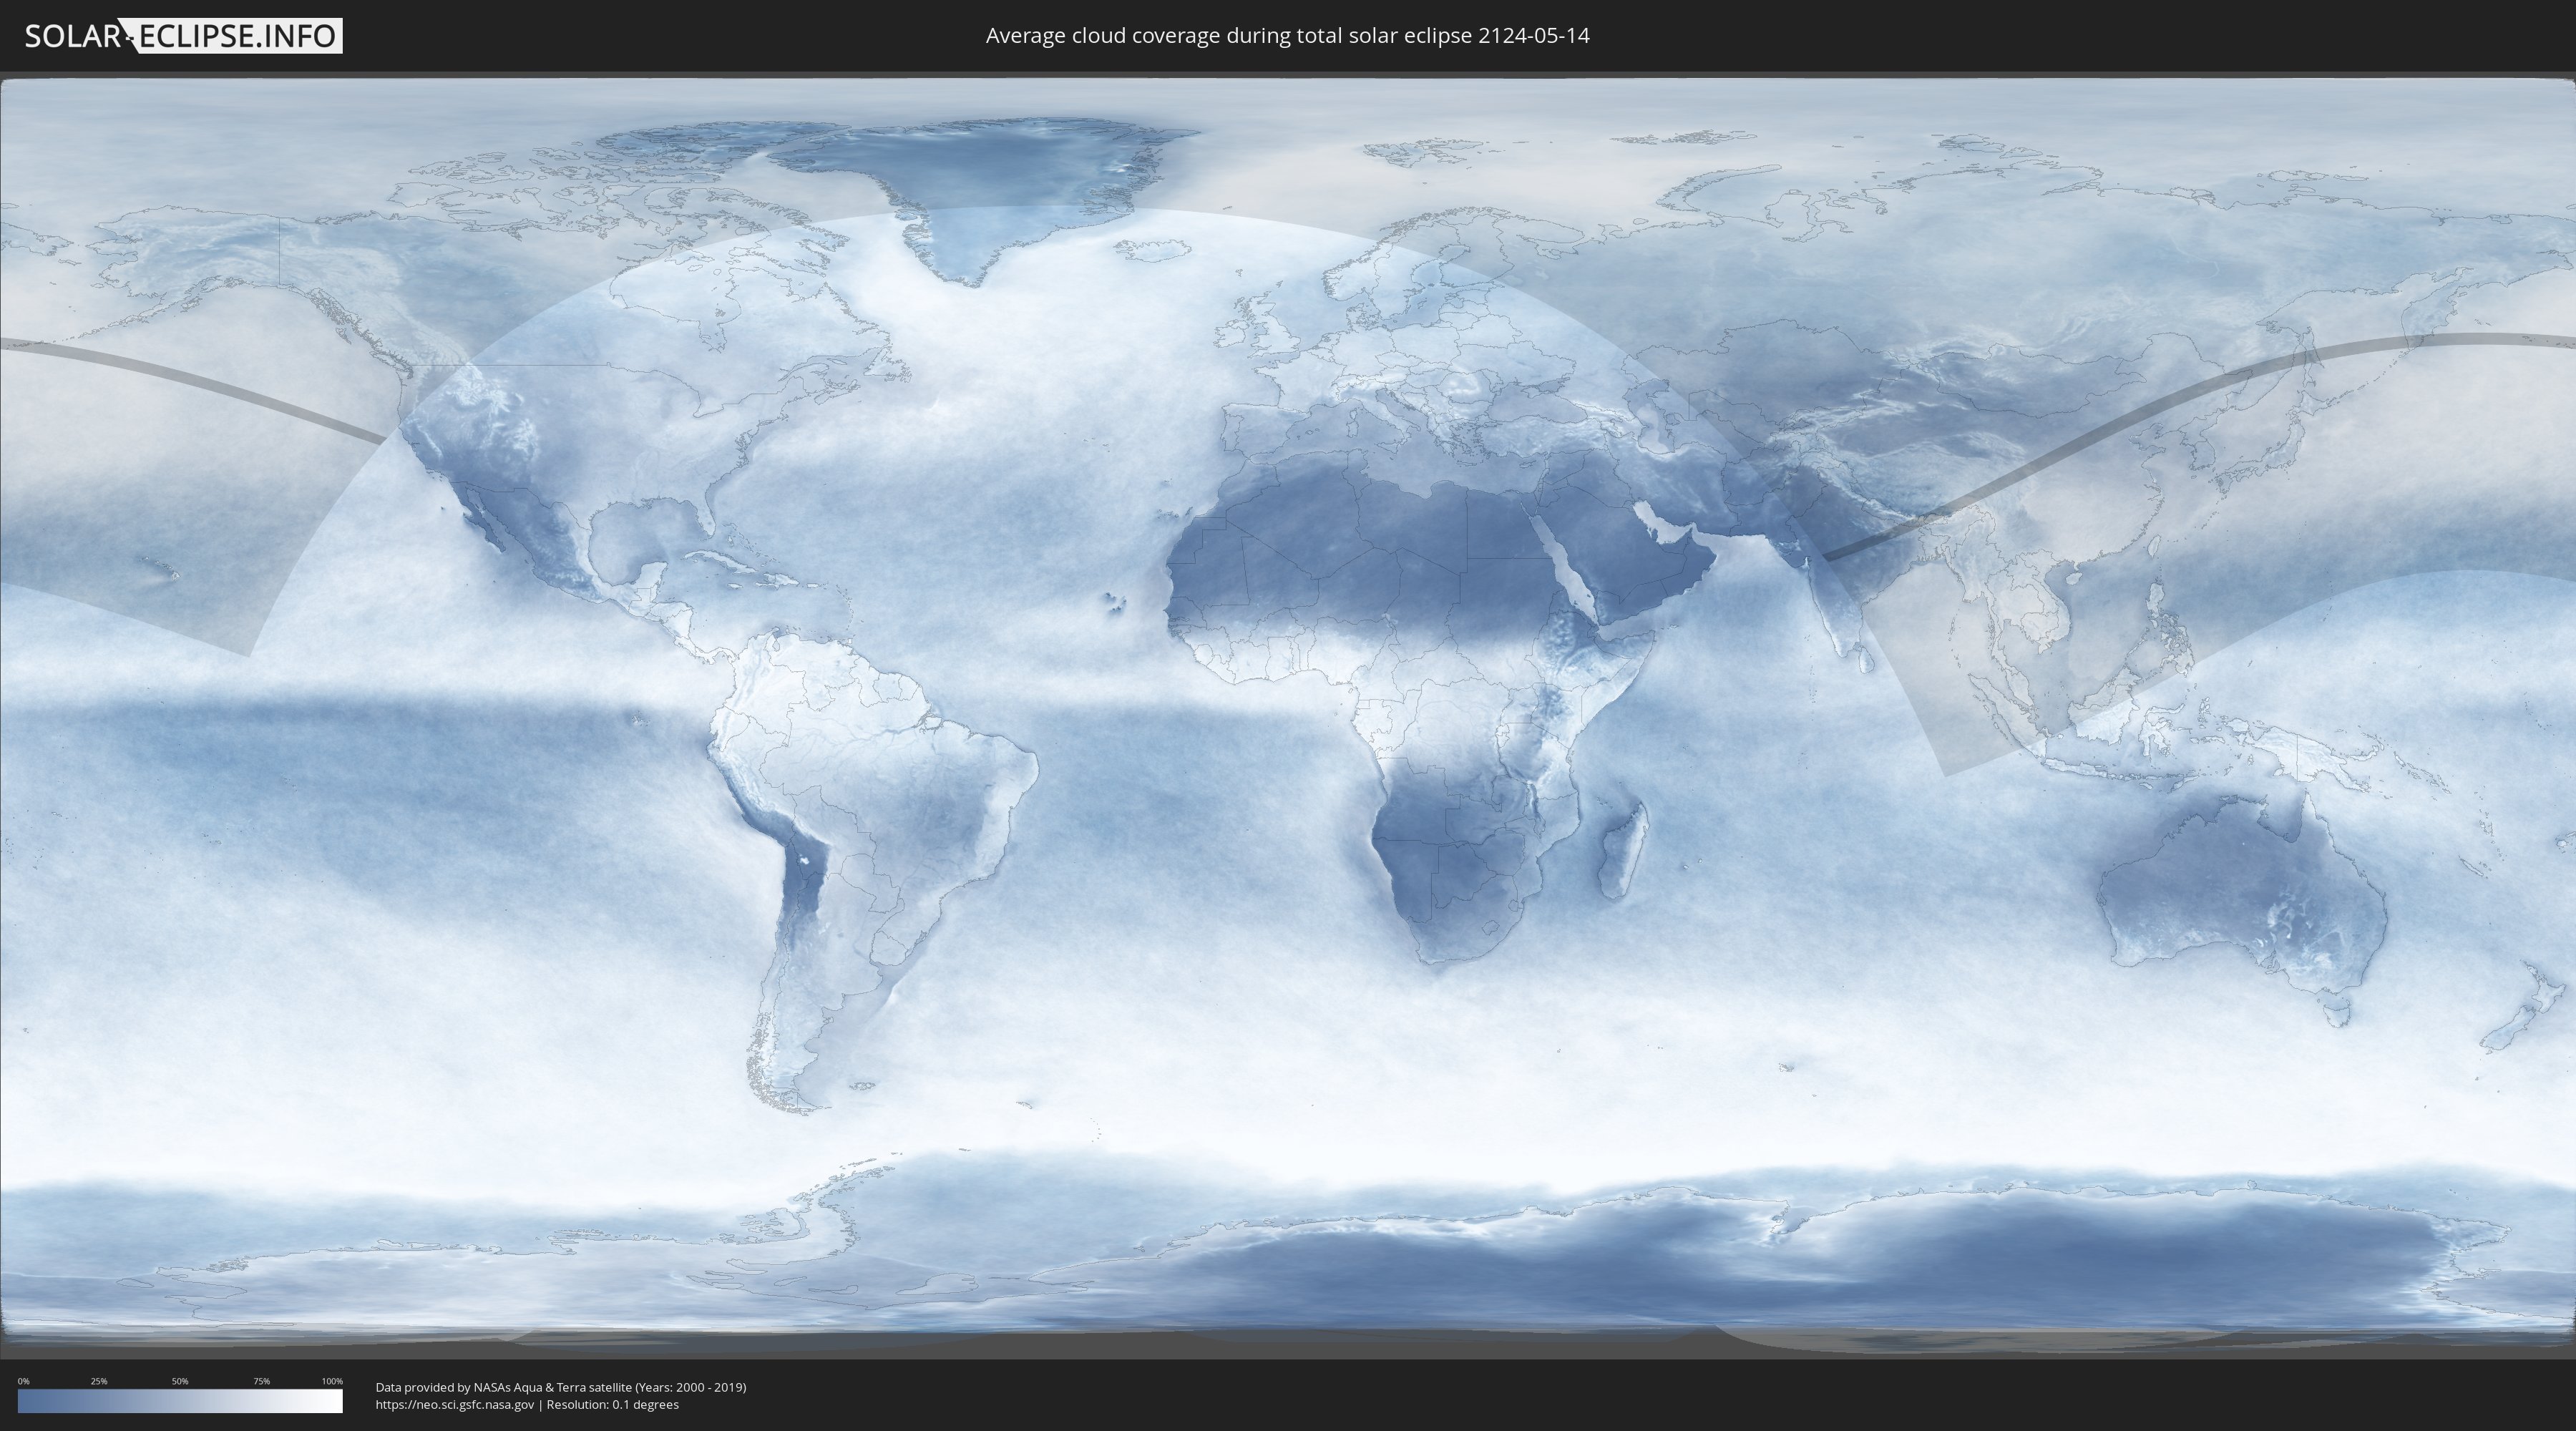Click the 'Data provided by NASAs Aqua & Terra satellite' text

coord(503,1387)
